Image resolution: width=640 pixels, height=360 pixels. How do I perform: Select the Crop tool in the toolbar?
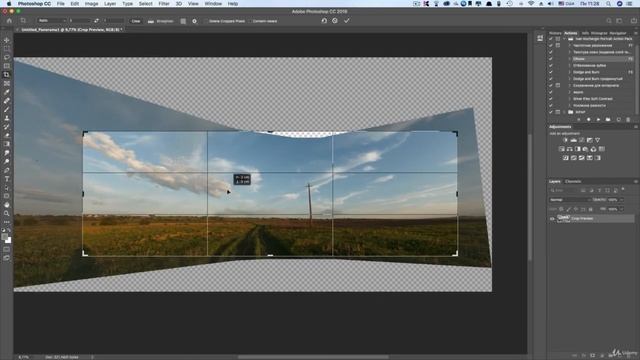[x=7, y=75]
